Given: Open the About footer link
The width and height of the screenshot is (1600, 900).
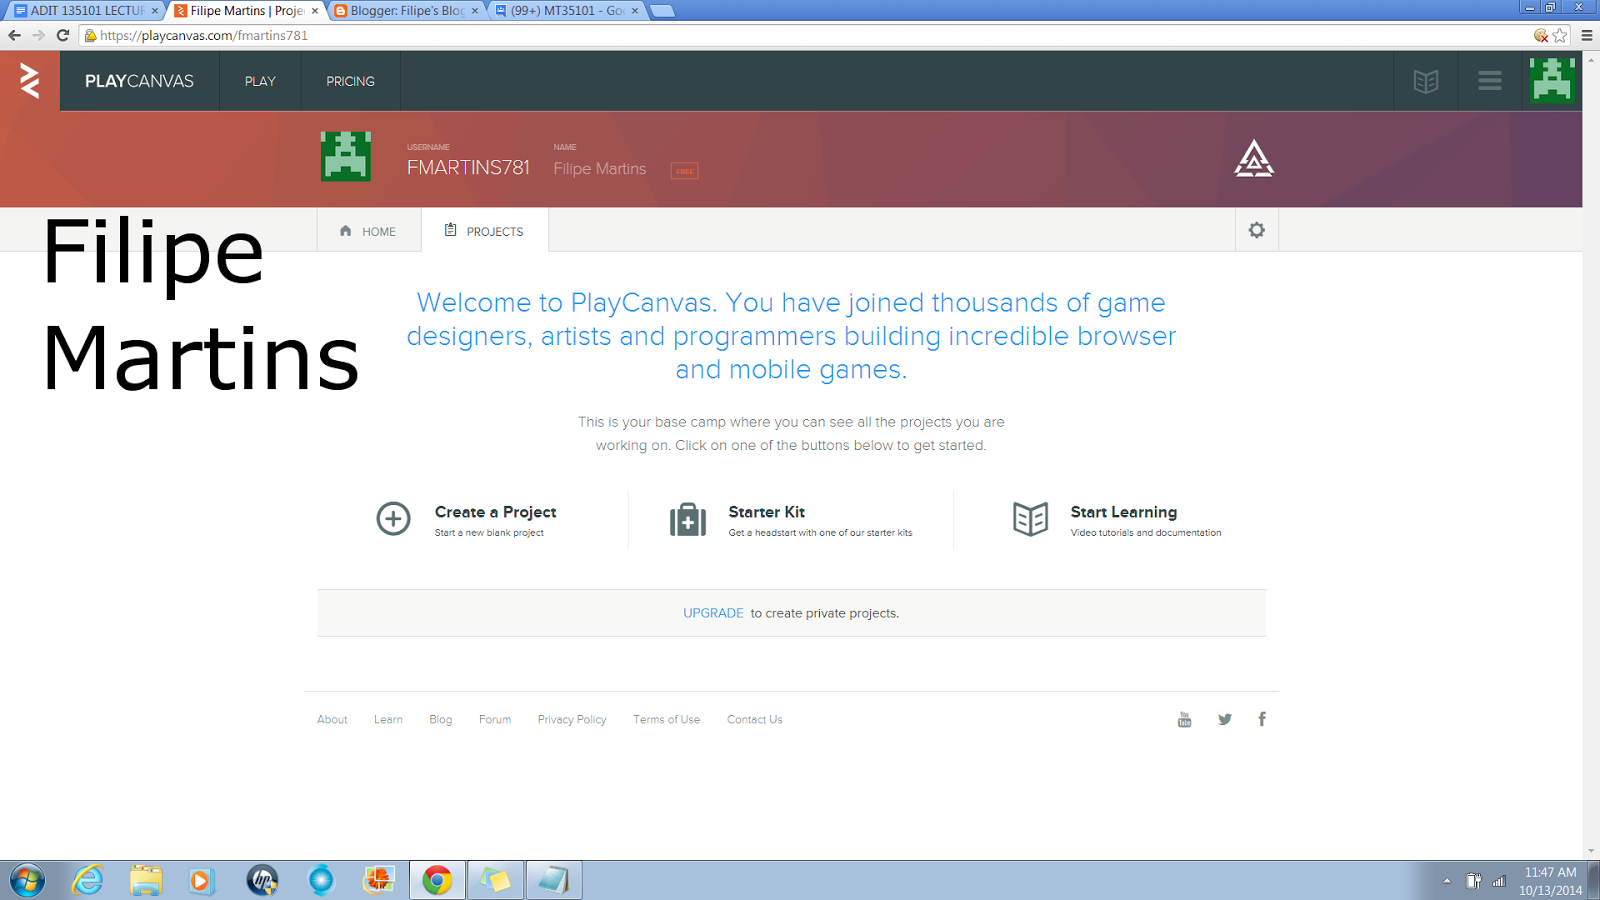Looking at the screenshot, I should (332, 720).
